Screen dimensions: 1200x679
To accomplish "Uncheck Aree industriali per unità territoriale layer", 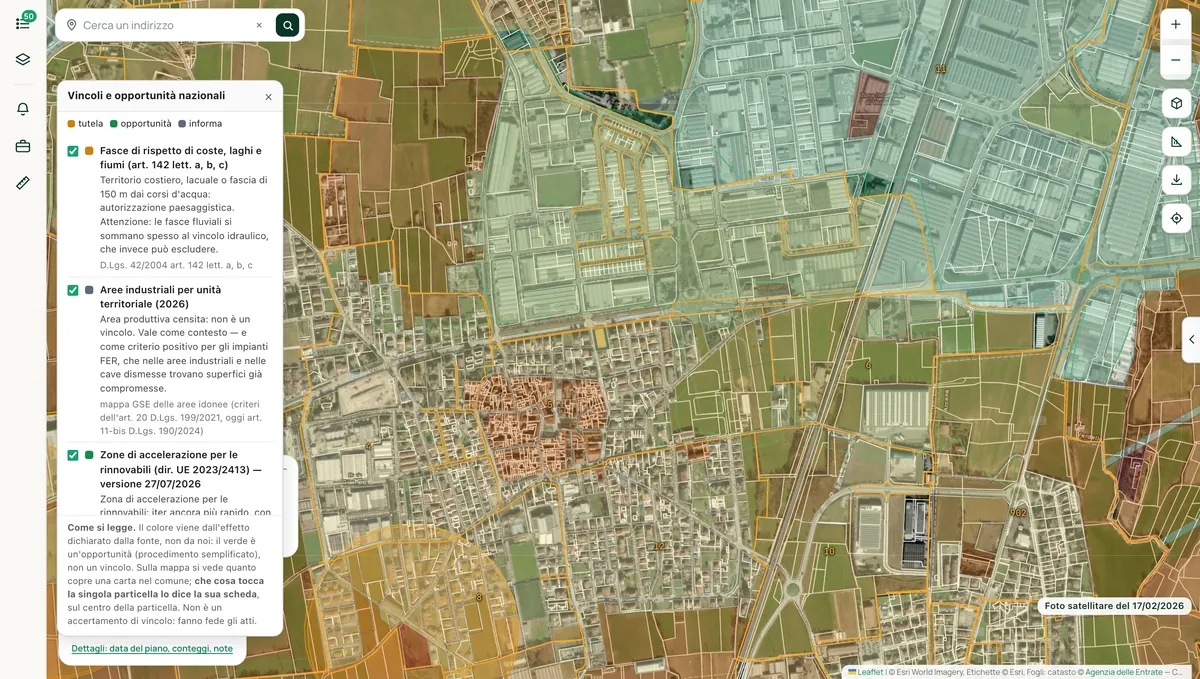I will click(73, 290).
